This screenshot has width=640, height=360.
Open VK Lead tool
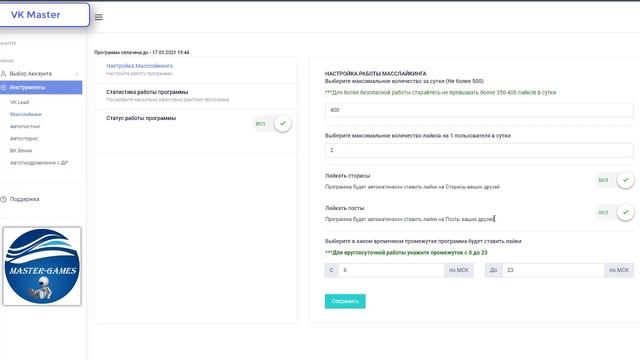click(19, 102)
